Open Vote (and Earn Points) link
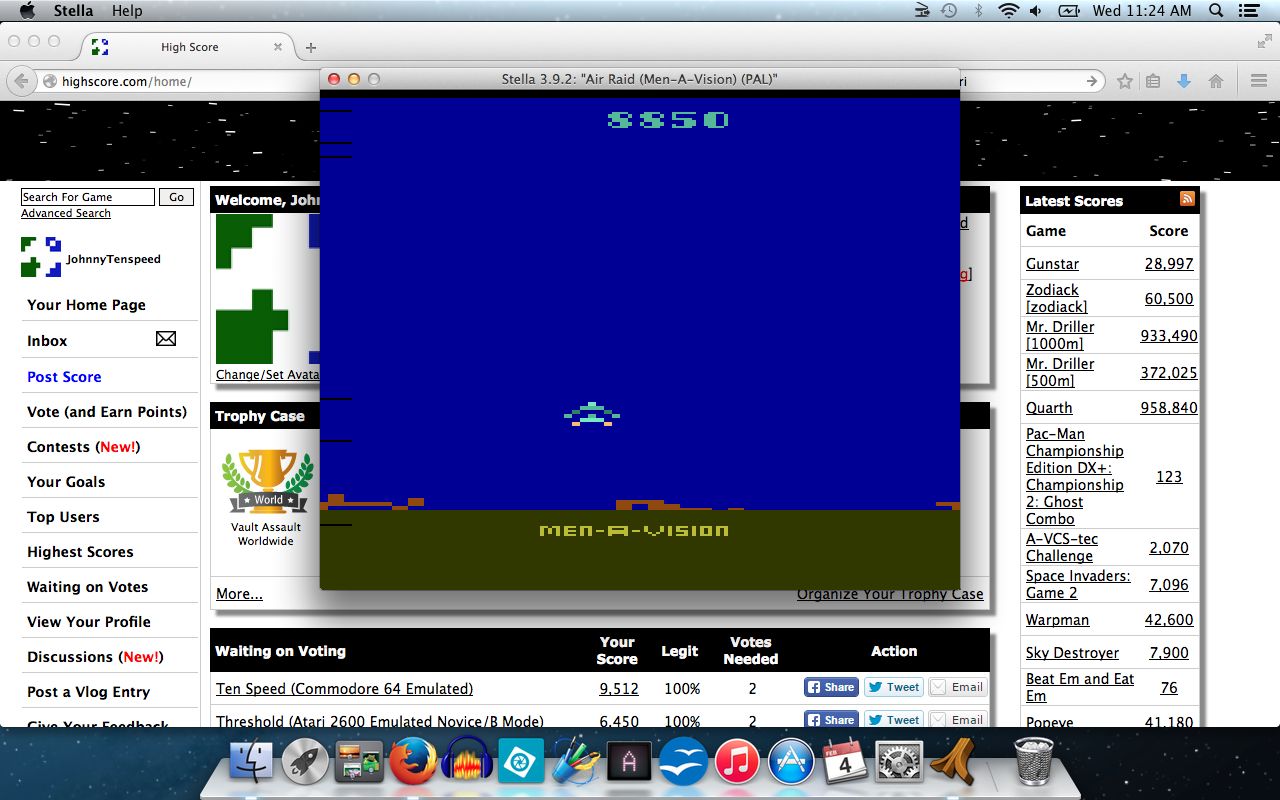 107,412
